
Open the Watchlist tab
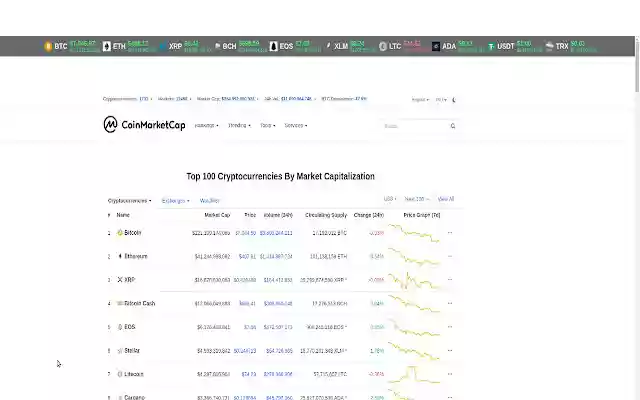209,201
